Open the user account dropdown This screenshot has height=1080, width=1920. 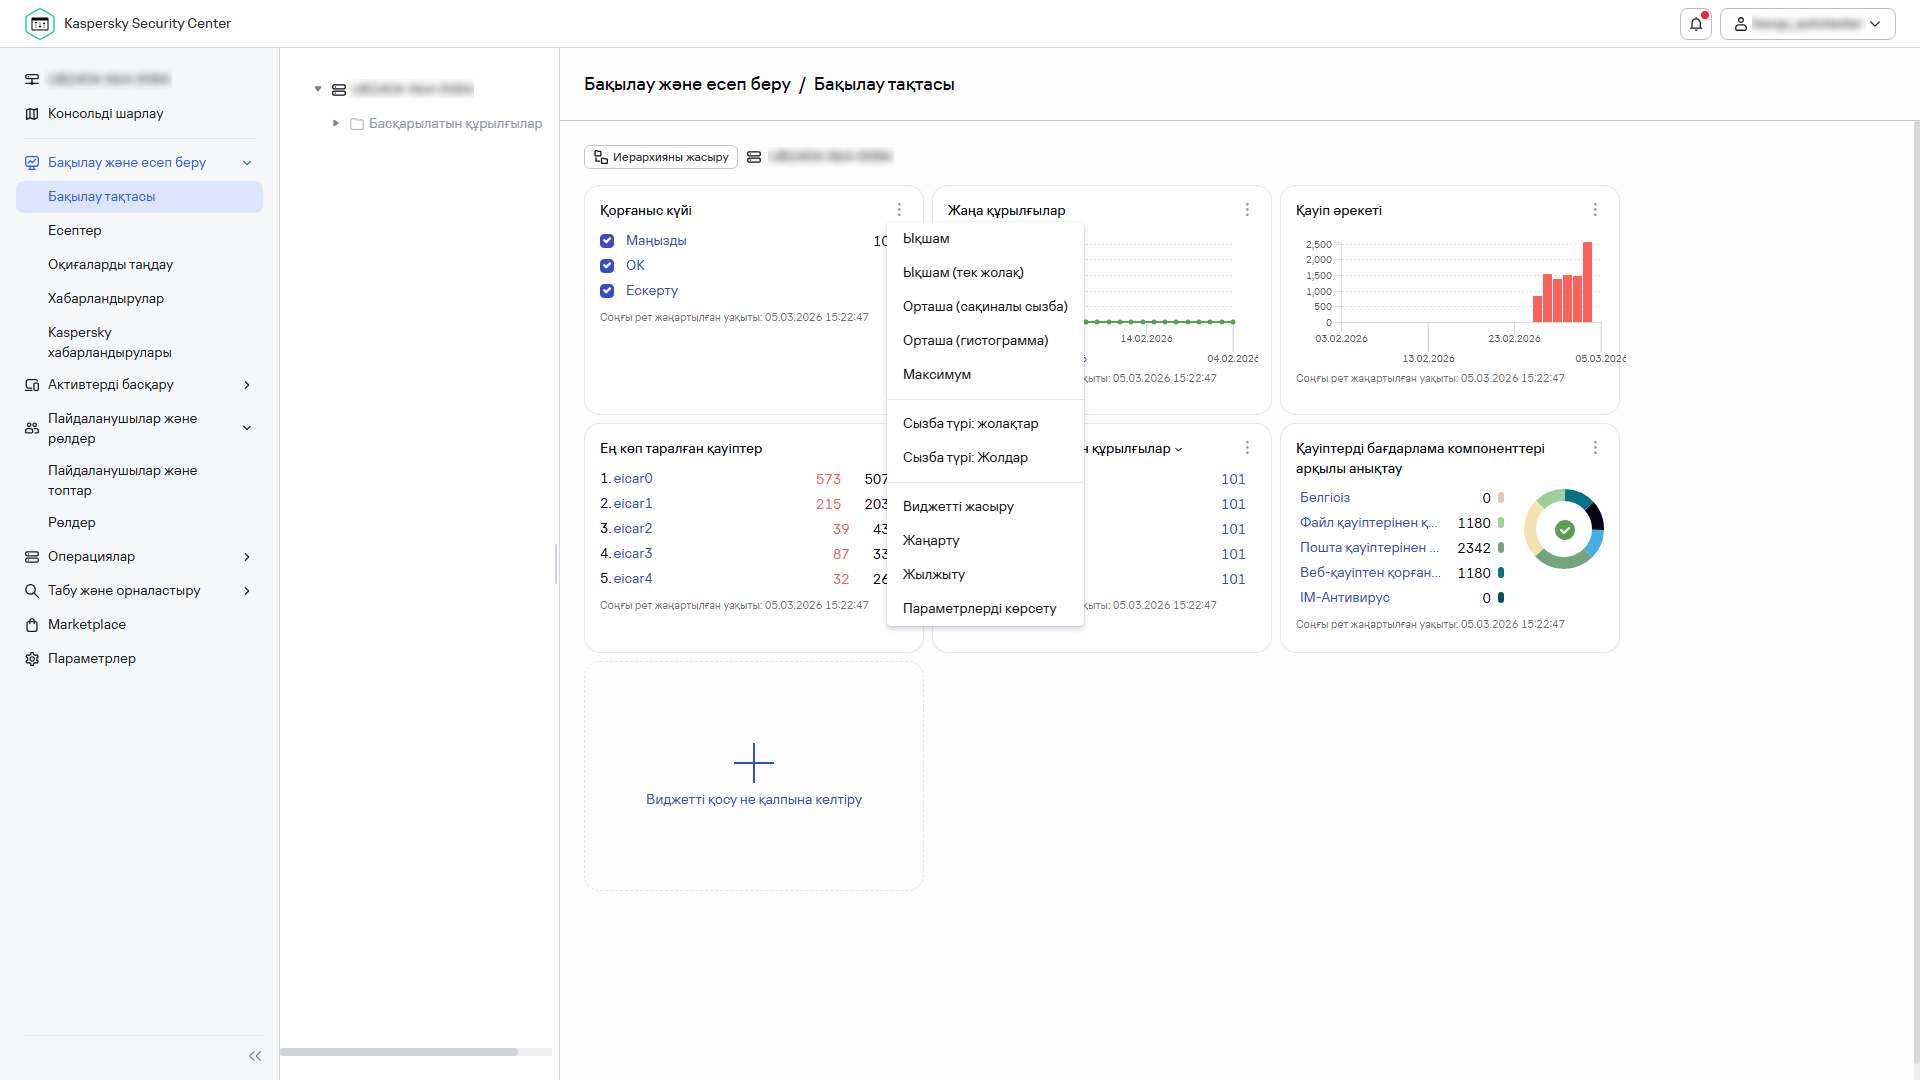(1807, 24)
